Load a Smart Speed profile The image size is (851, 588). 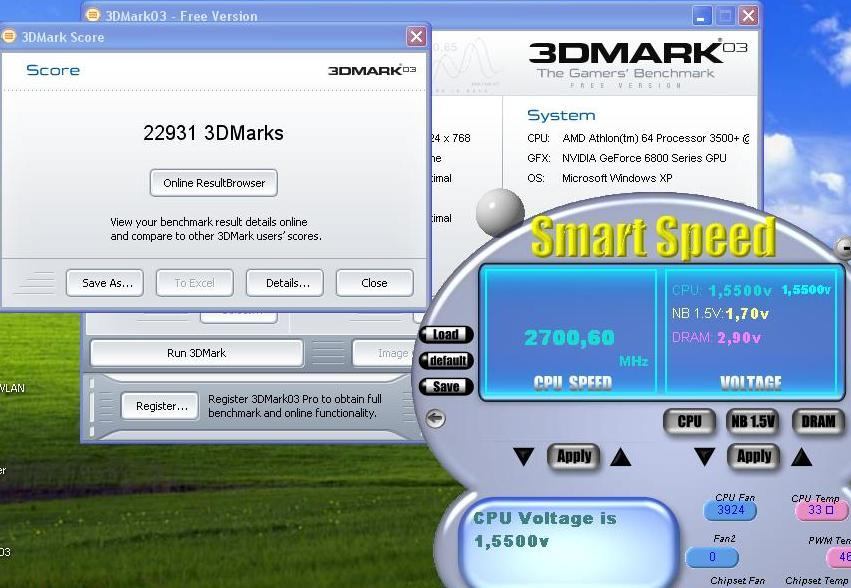446,334
